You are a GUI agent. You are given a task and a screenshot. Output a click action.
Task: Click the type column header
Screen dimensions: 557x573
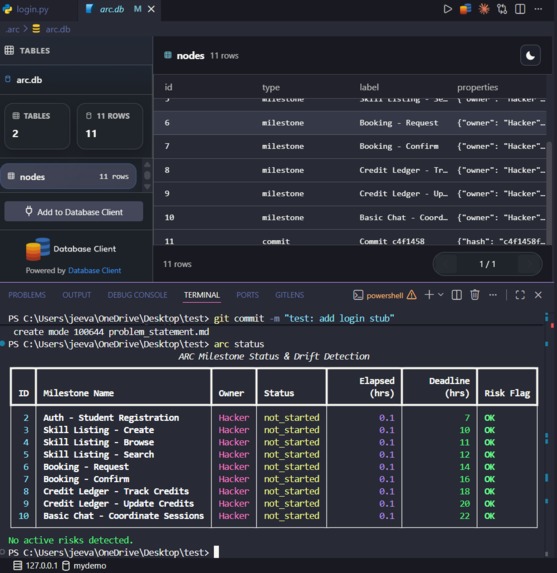click(x=271, y=87)
